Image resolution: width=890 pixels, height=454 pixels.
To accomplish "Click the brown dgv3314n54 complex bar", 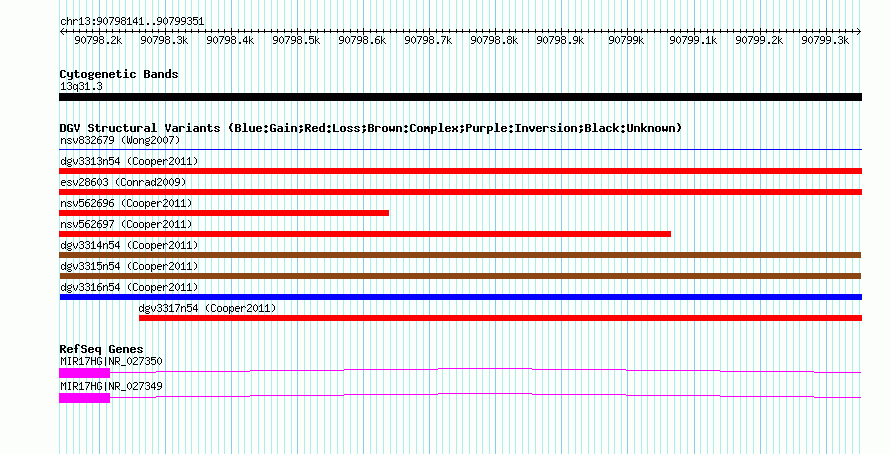I will 460,255.
